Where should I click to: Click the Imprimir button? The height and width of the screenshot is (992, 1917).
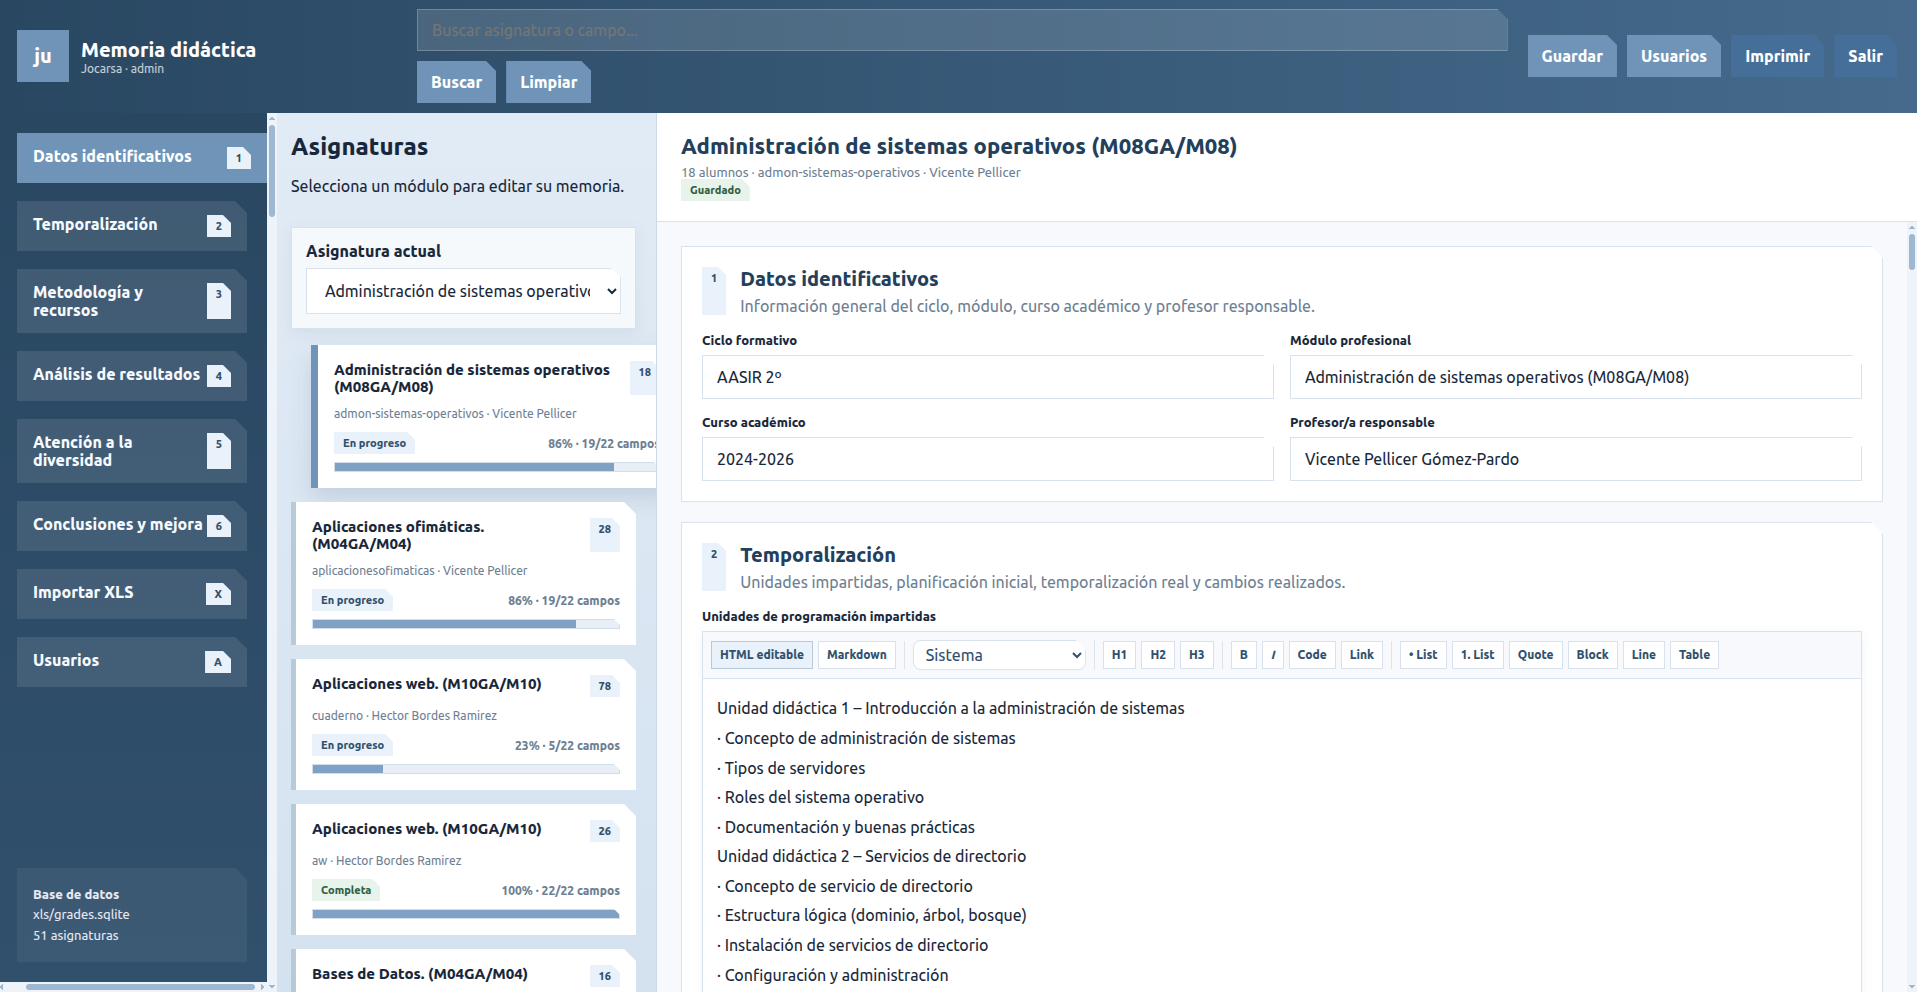1778,56
